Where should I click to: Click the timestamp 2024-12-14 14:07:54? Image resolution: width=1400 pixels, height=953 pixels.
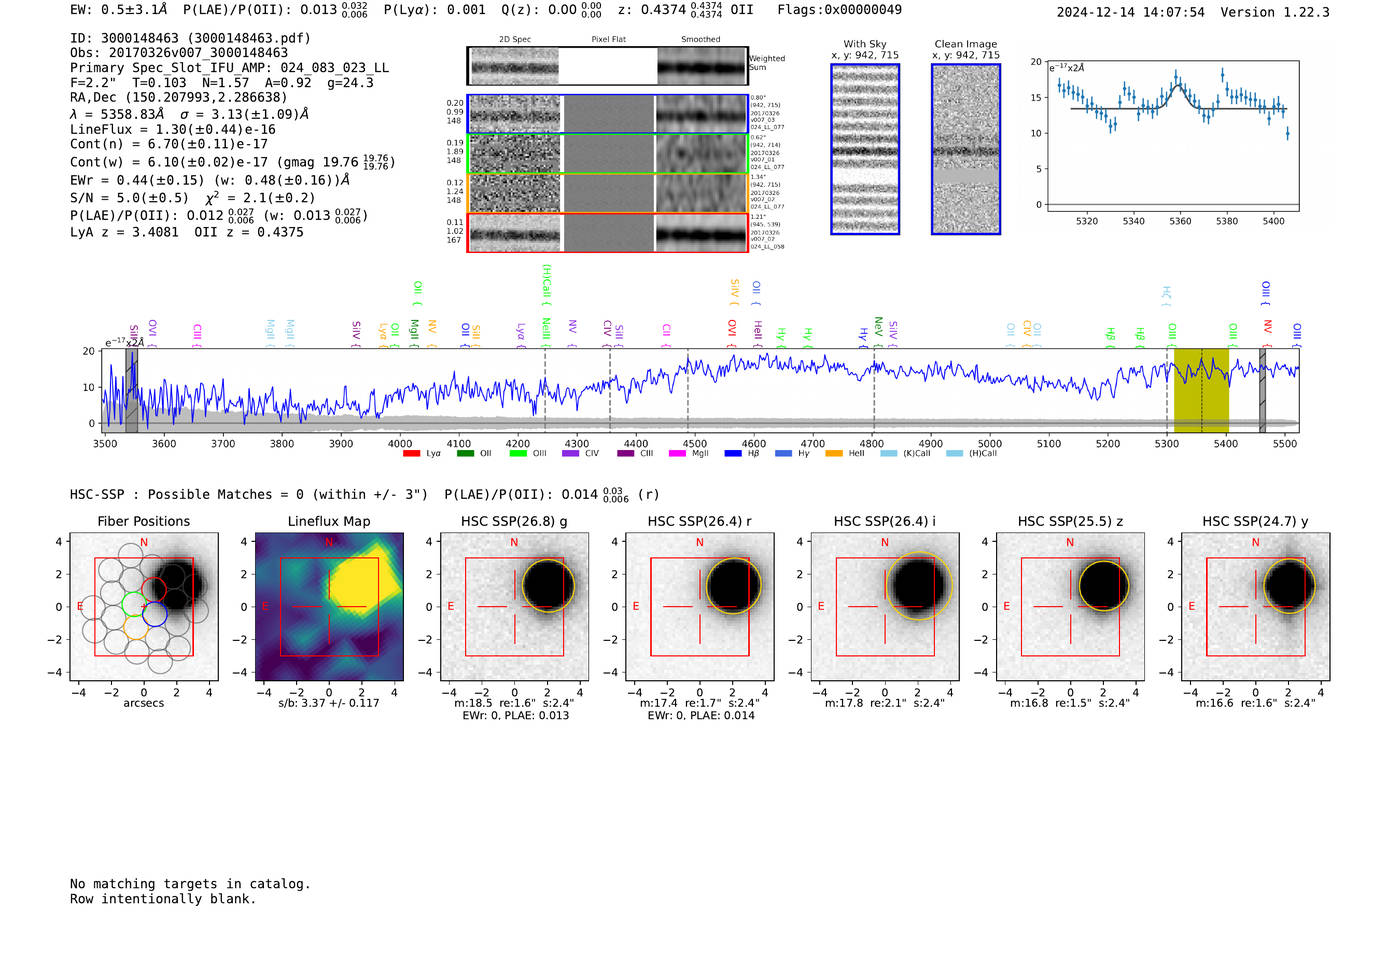[x=1131, y=12]
